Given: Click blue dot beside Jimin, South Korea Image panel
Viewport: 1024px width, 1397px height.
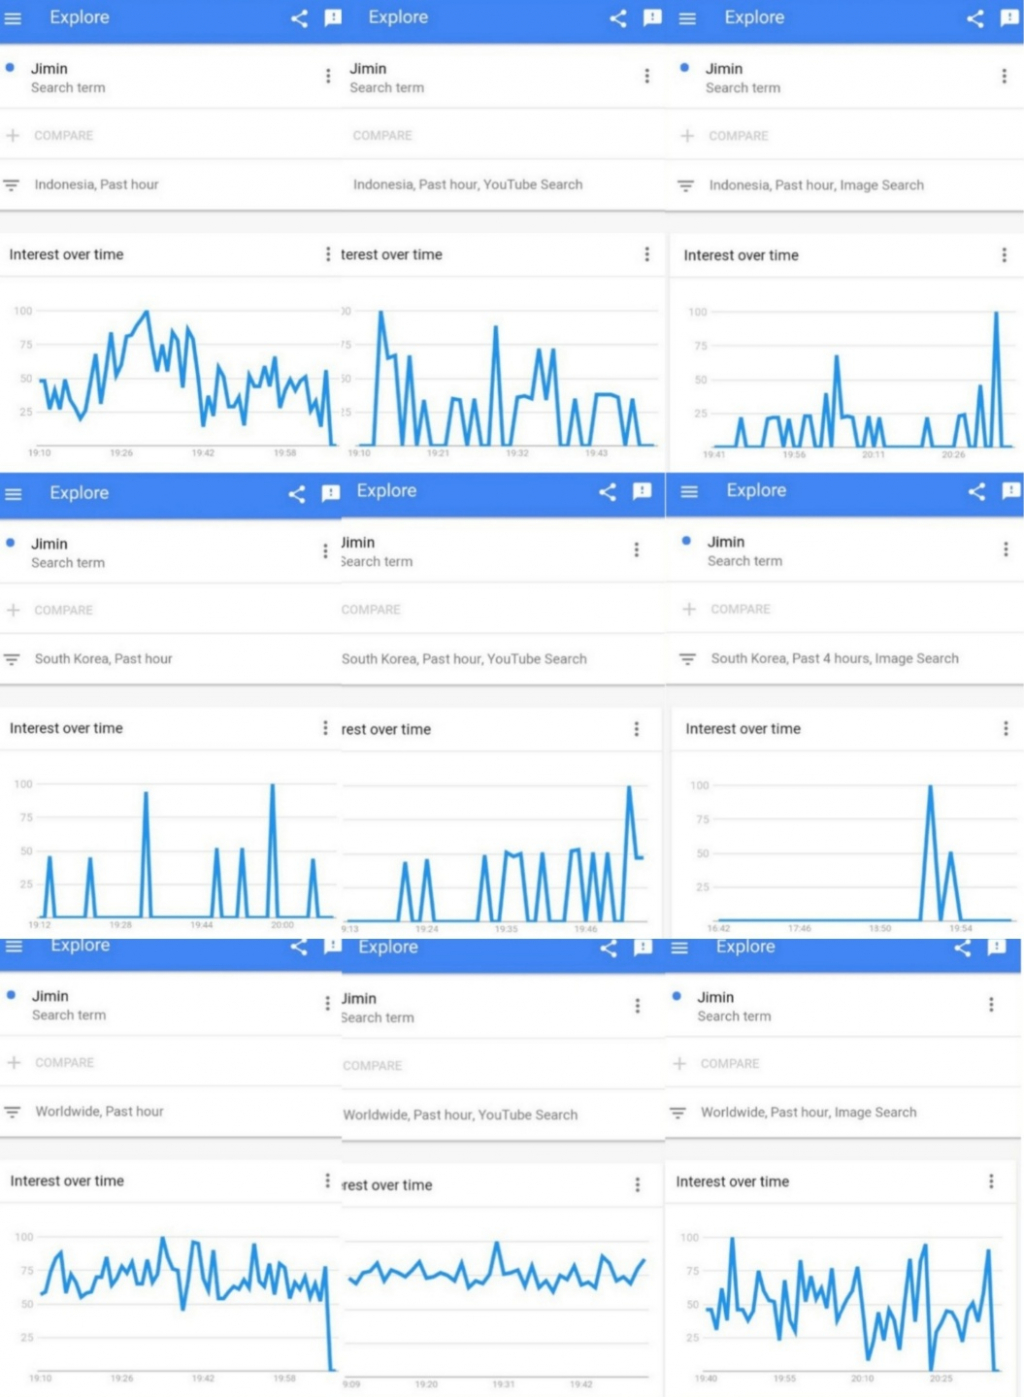Looking at the screenshot, I should point(686,541).
